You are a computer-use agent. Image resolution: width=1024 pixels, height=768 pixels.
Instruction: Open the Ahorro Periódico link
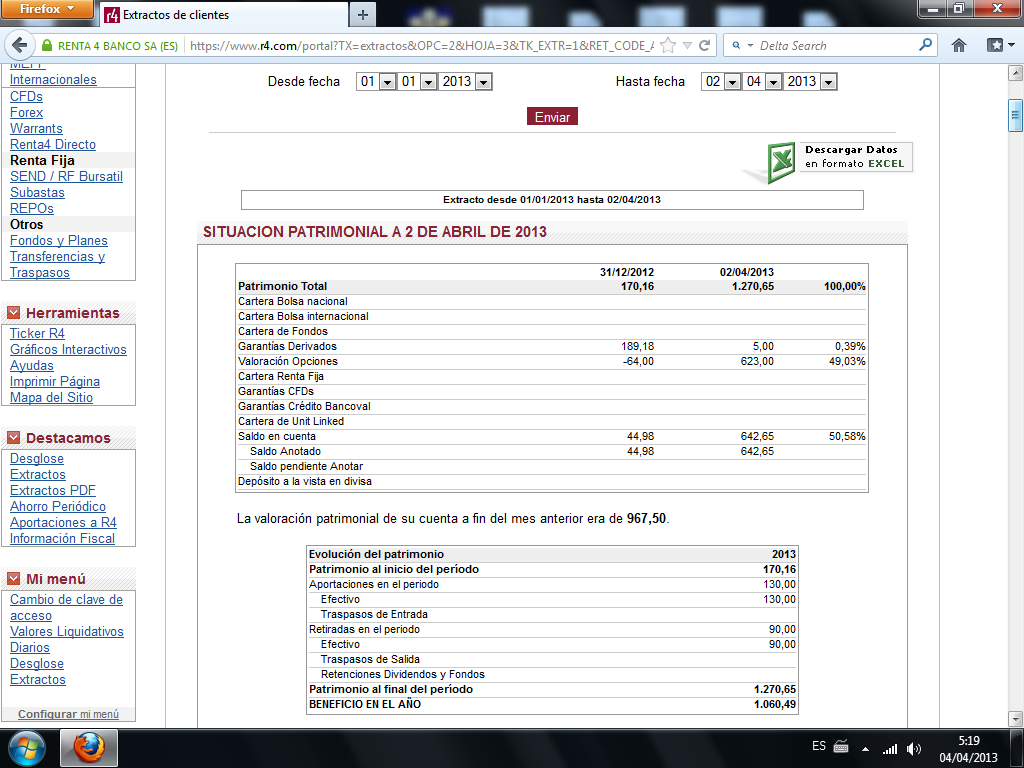point(57,506)
